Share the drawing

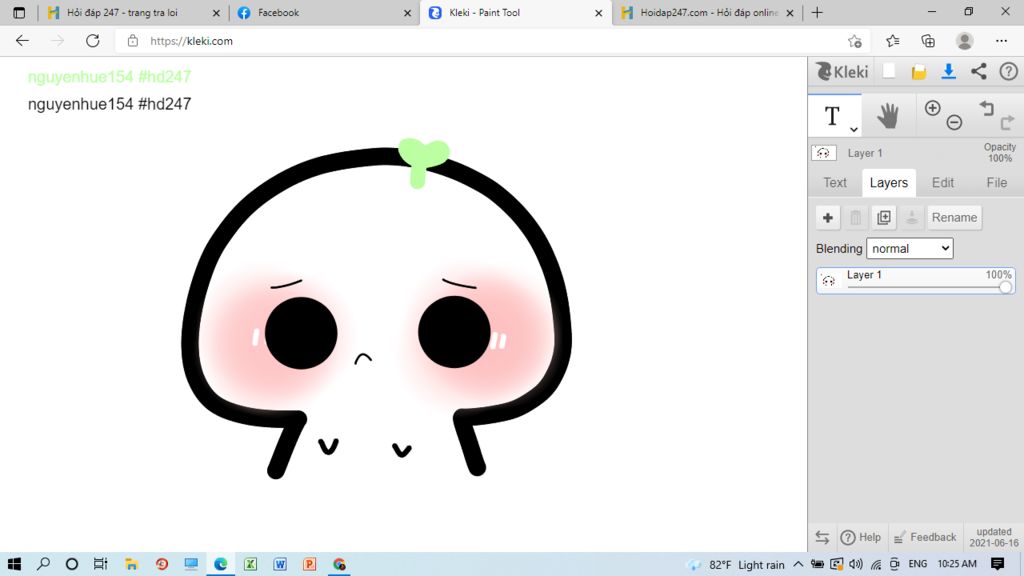click(978, 72)
